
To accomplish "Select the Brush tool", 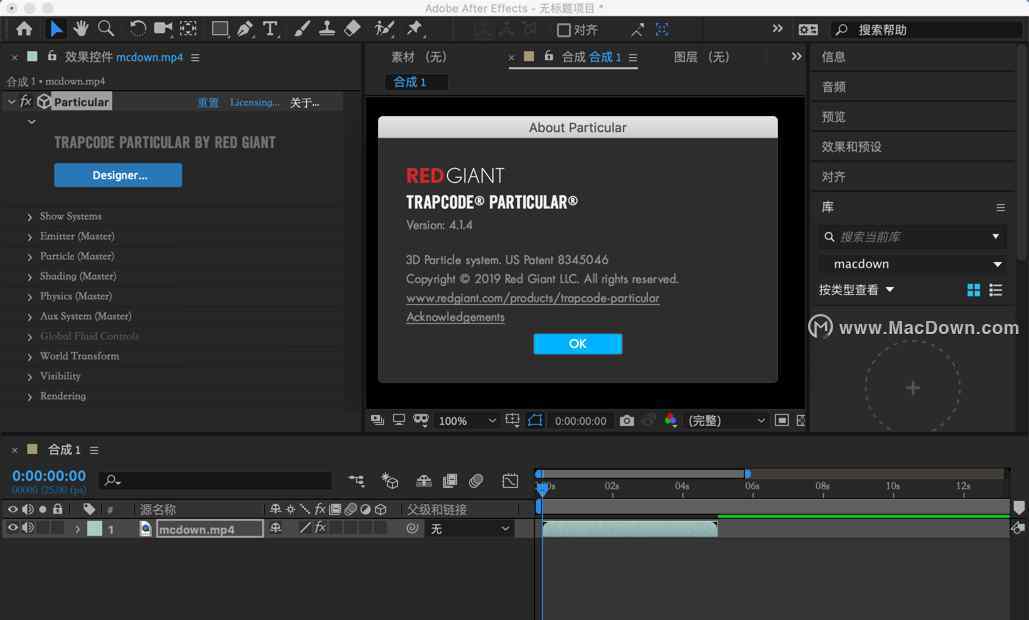I will click(302, 29).
